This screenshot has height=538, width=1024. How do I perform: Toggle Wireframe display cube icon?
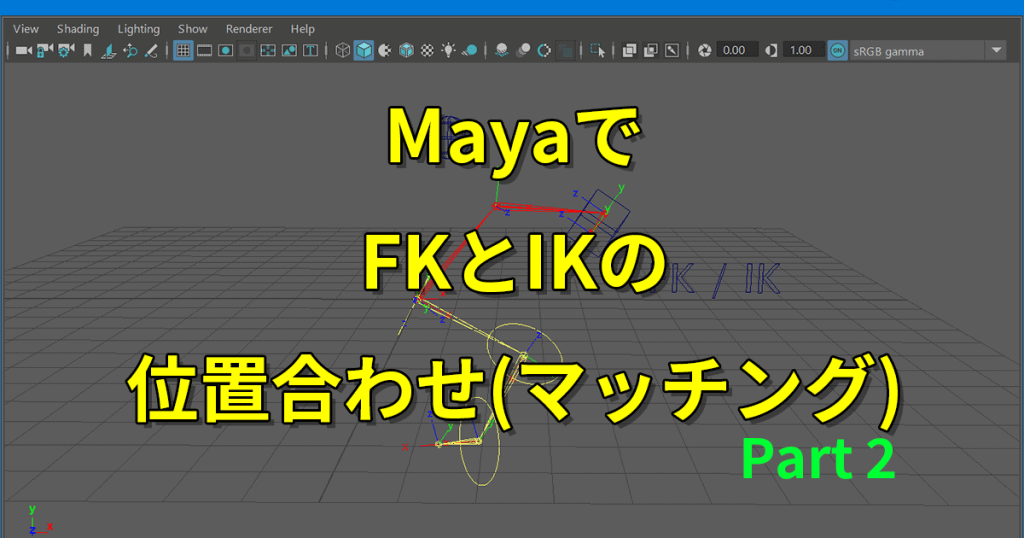click(x=343, y=50)
